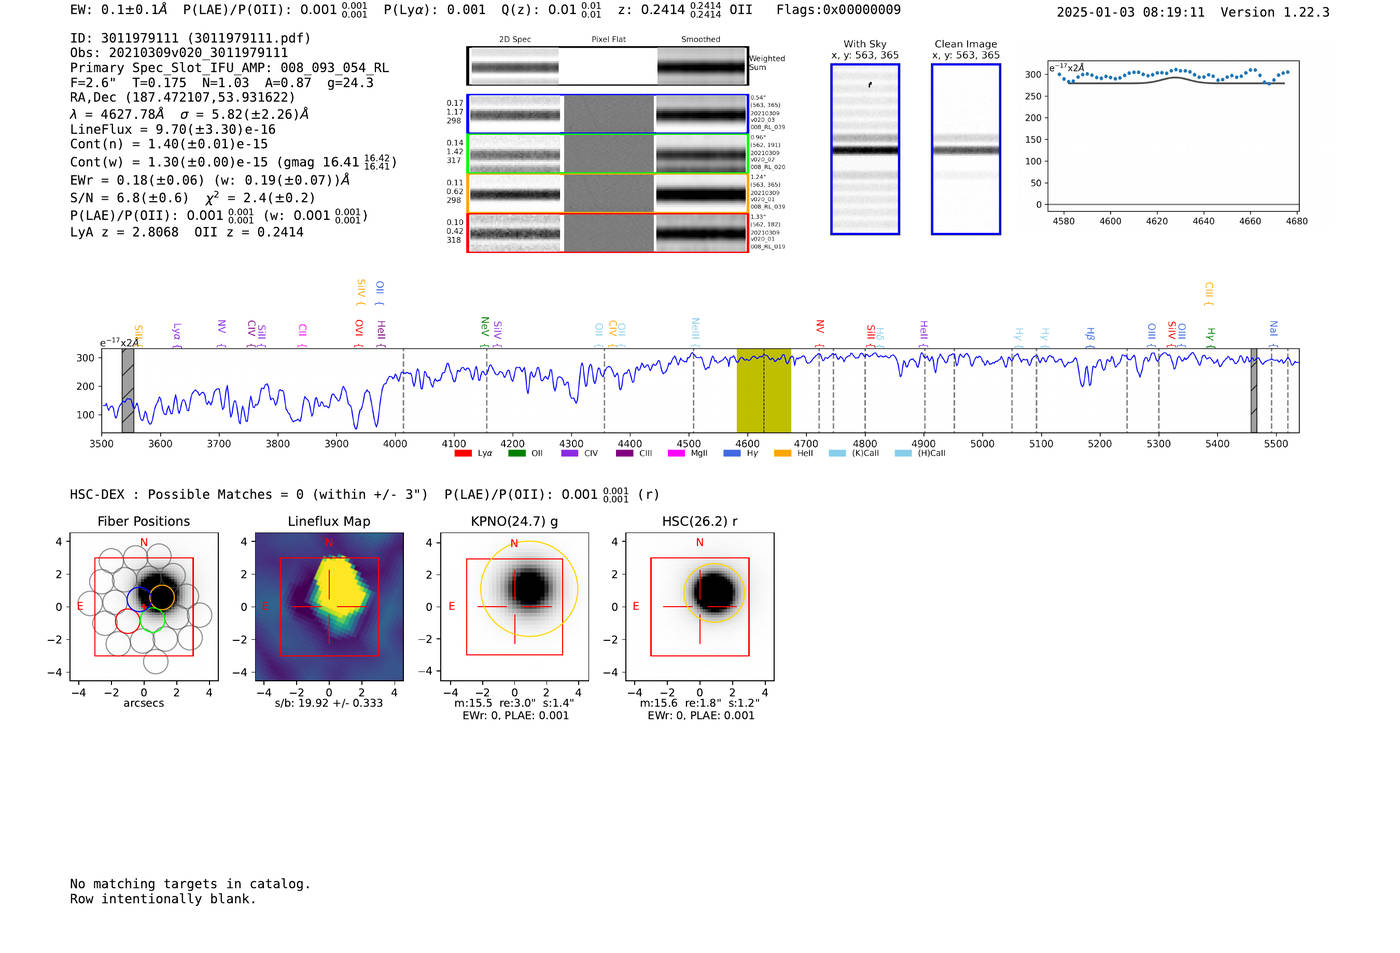Open the Fiber Positions panel
The image size is (1400, 953).
(144, 606)
